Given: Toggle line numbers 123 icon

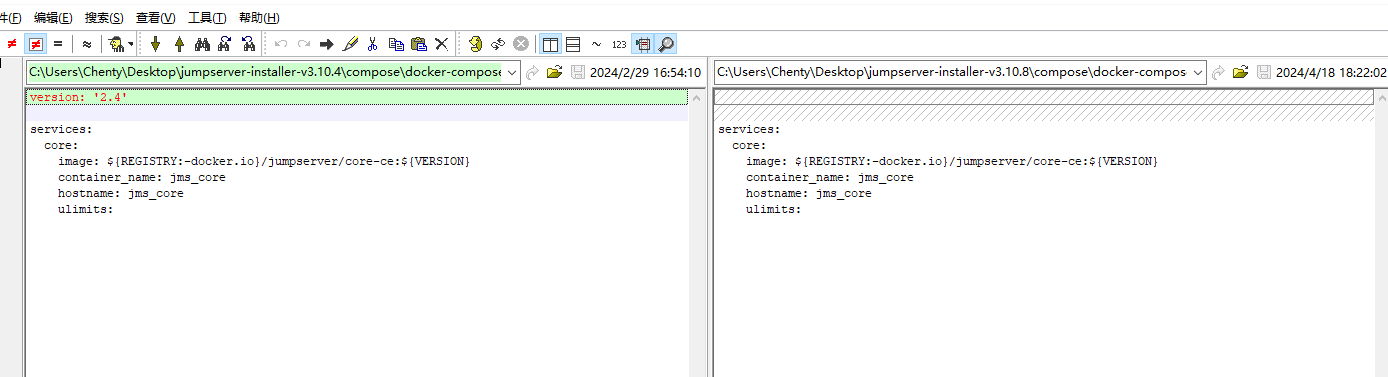Looking at the screenshot, I should pos(619,44).
